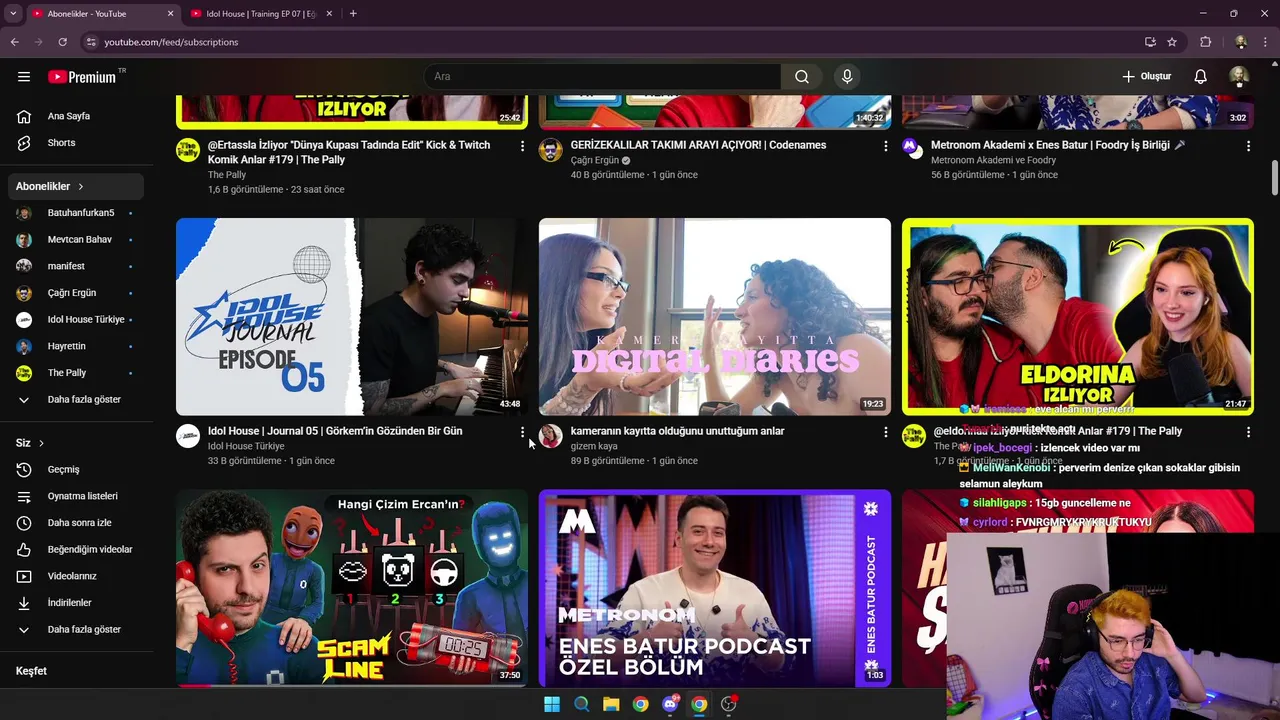Open Metronom Akademi ve Foodry channel link
The width and height of the screenshot is (1280, 720).
[993, 160]
